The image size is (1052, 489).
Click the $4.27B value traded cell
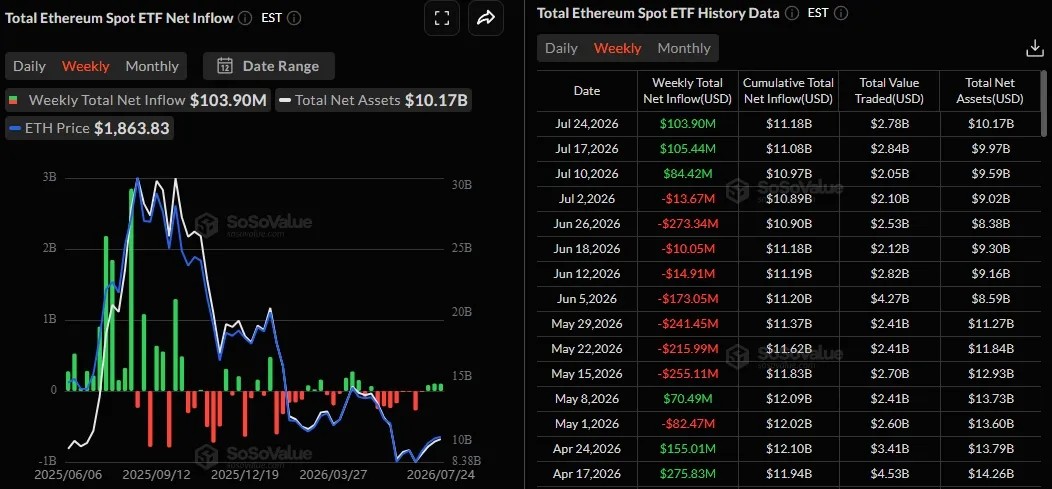pos(889,298)
